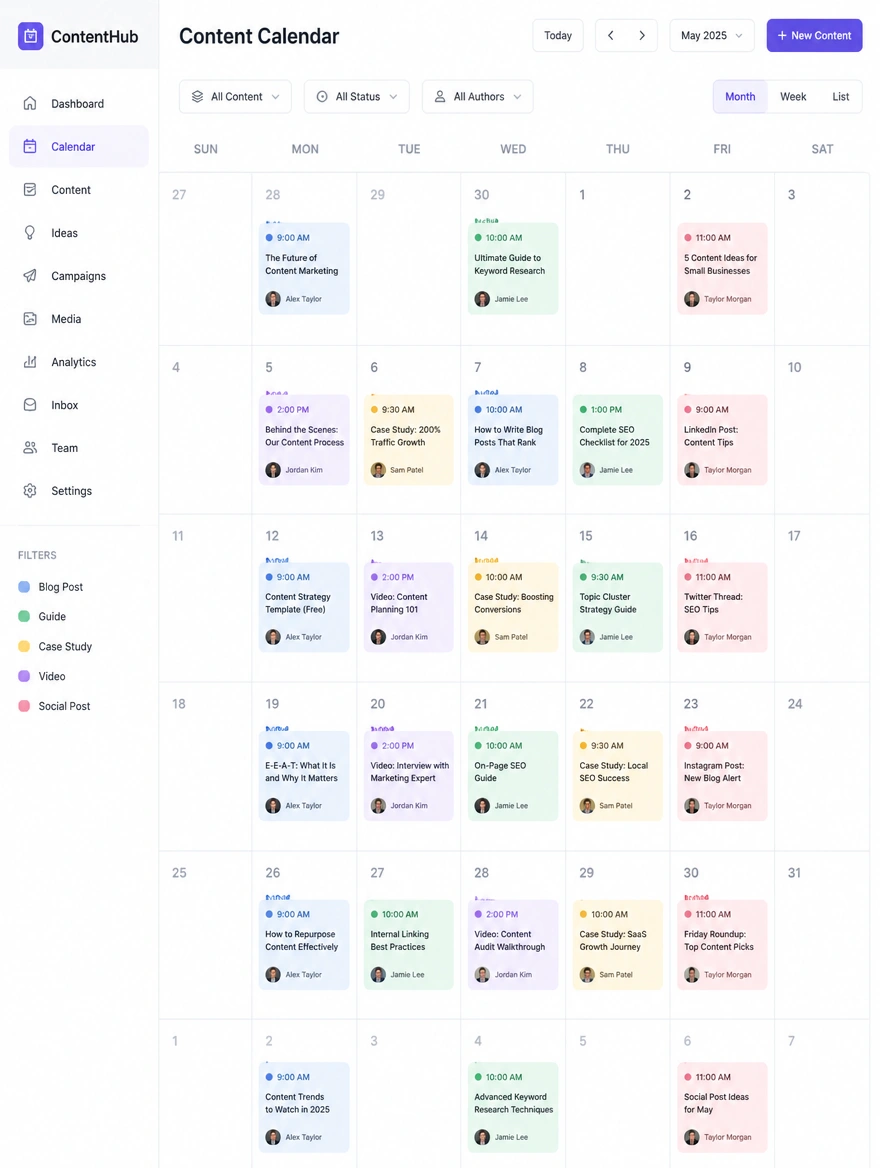Click the plus icon in New Content

pos(782,36)
